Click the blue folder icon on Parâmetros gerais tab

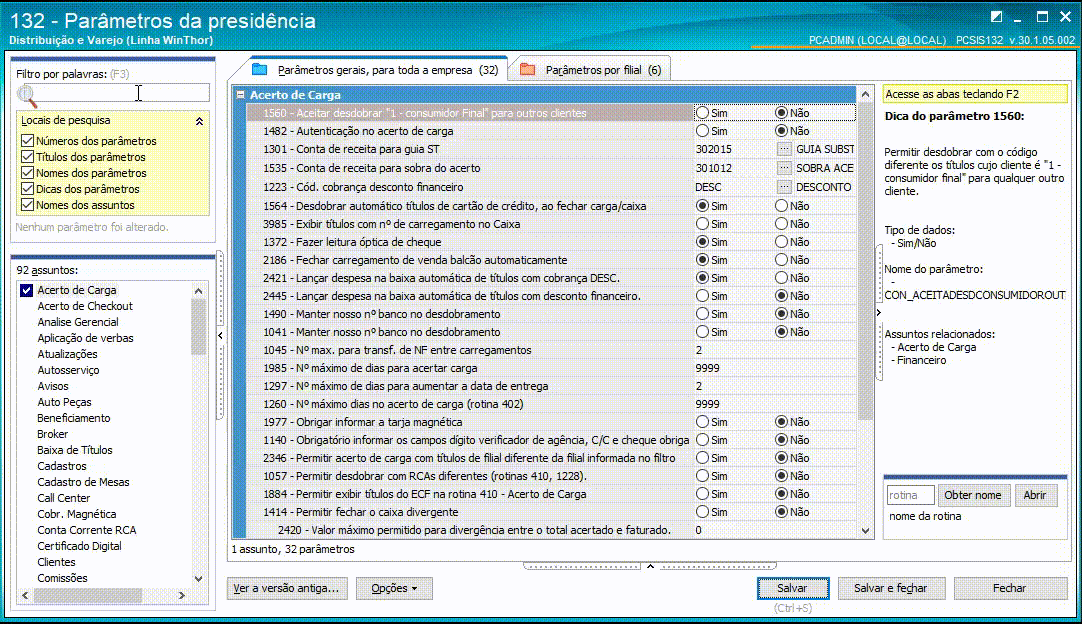point(259,69)
